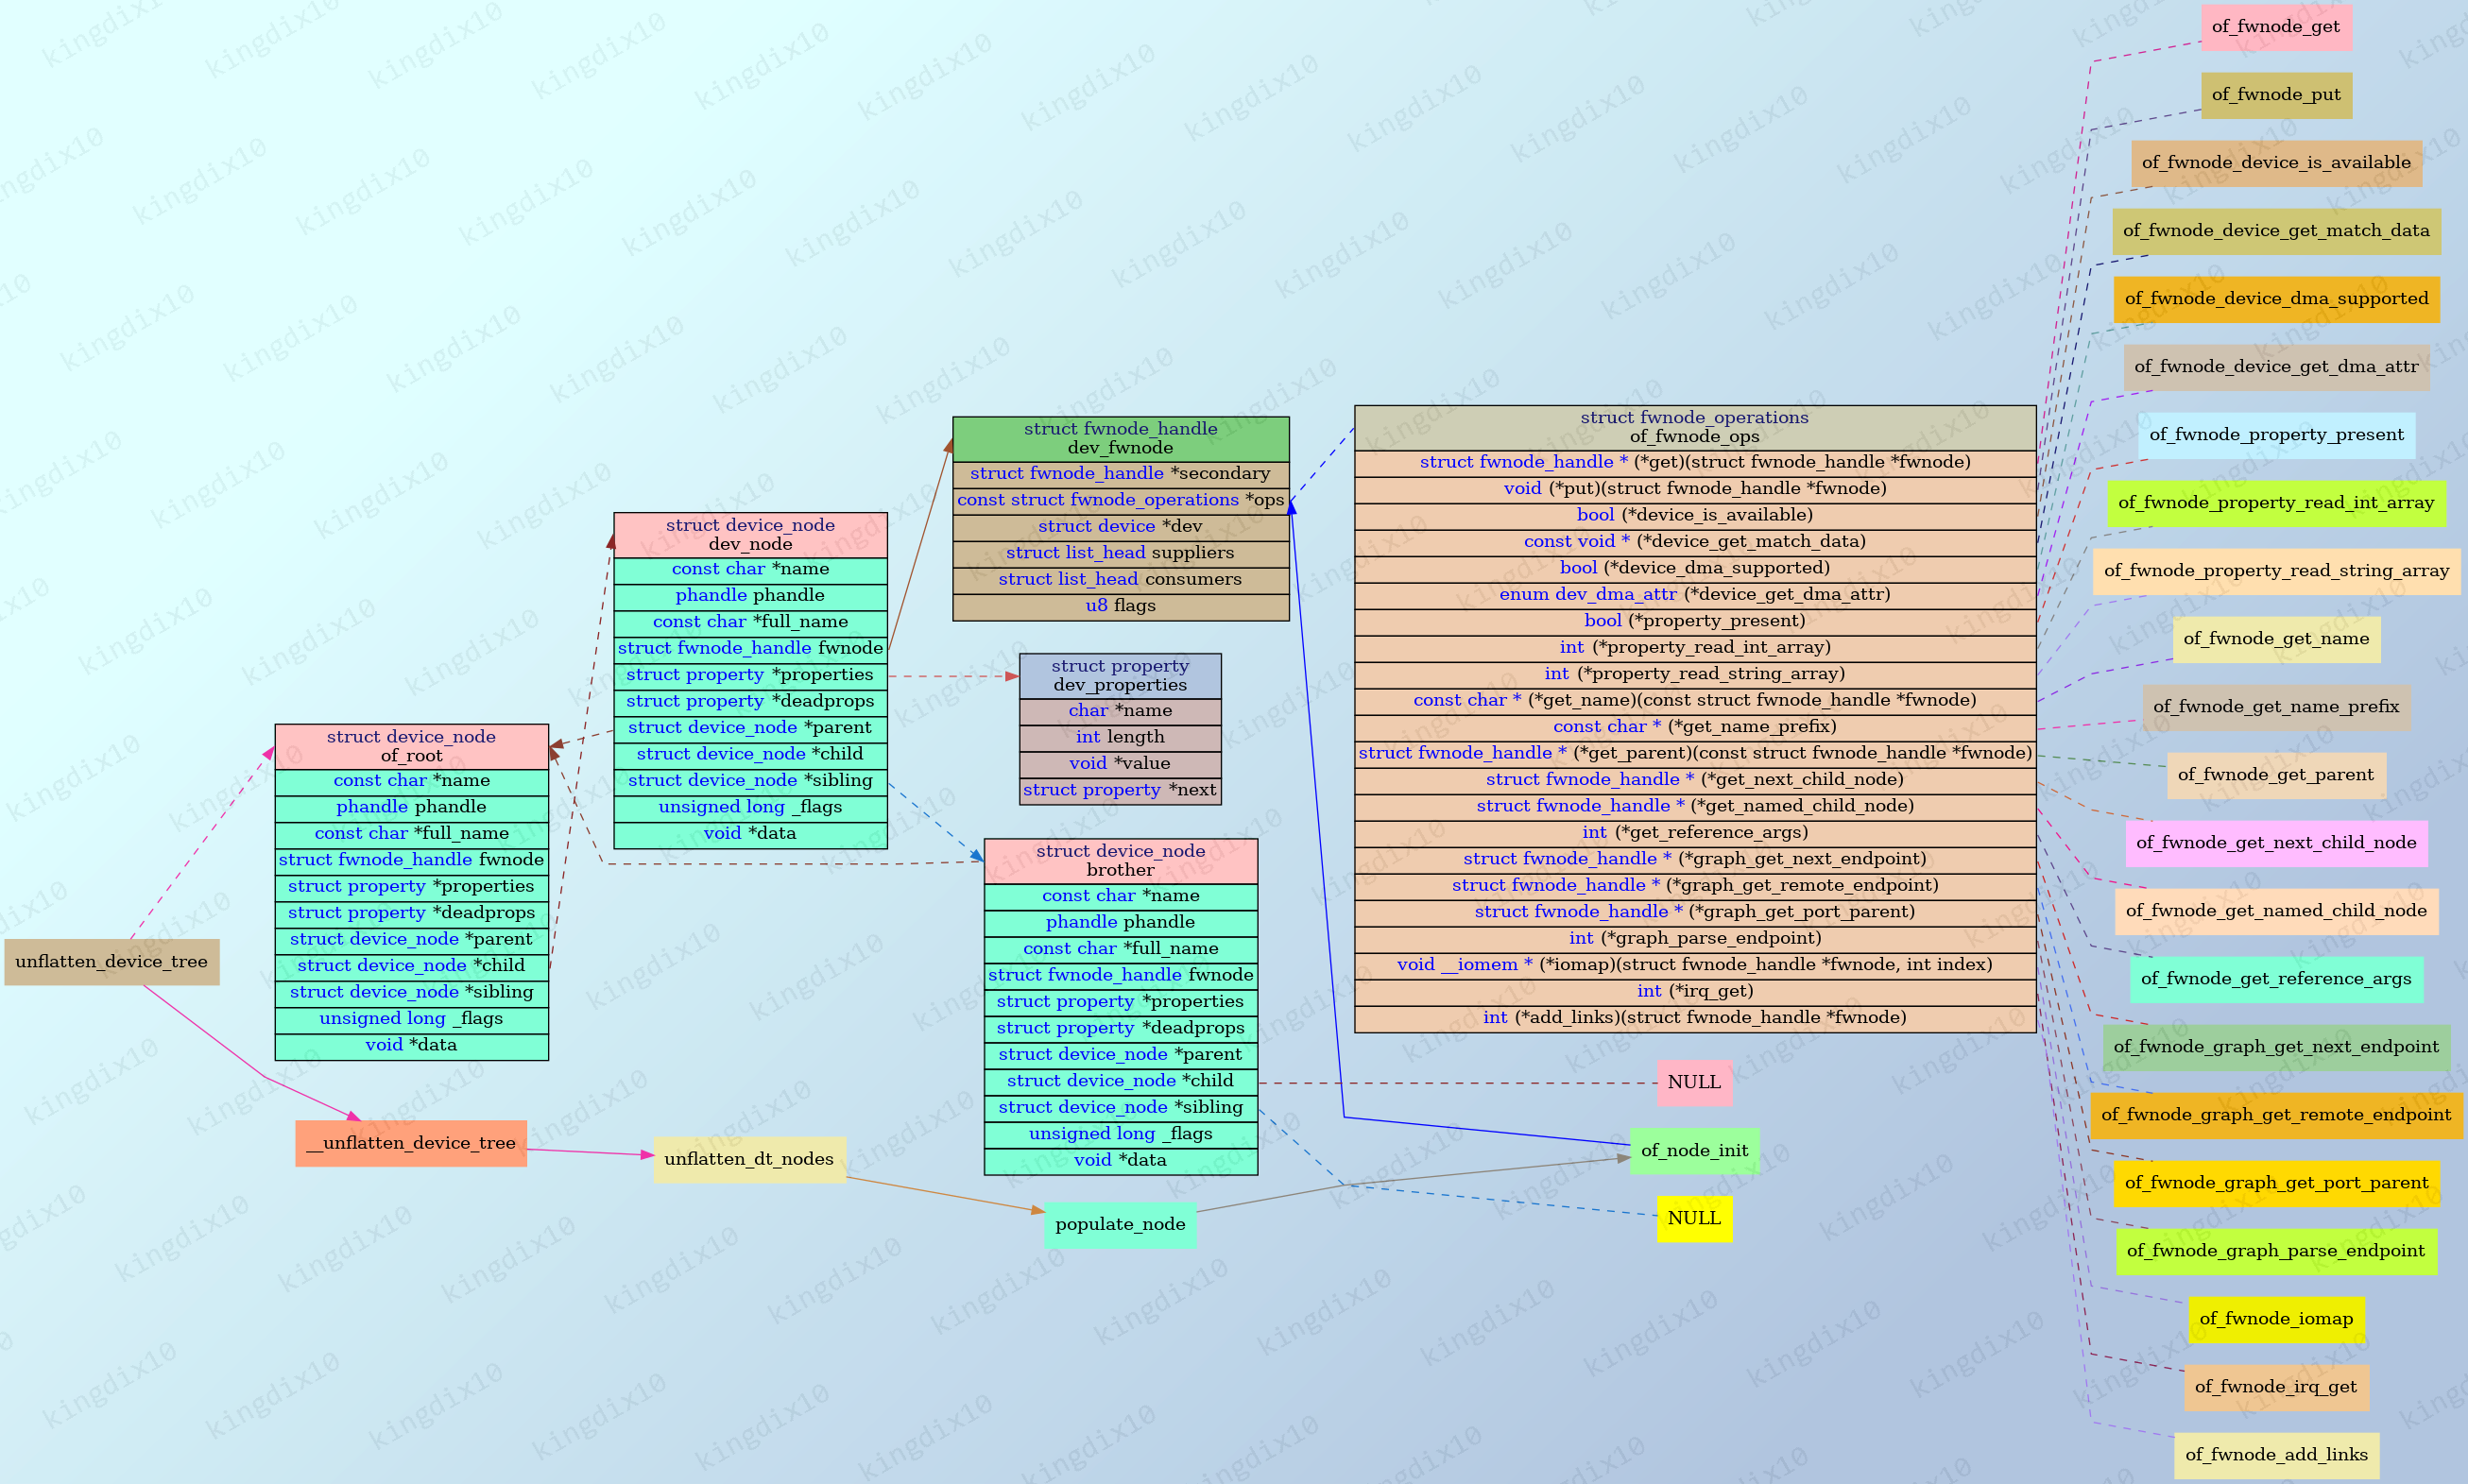2468x1484 pixels.
Task: Click the of_fwnode_get node
Action: point(2276,27)
